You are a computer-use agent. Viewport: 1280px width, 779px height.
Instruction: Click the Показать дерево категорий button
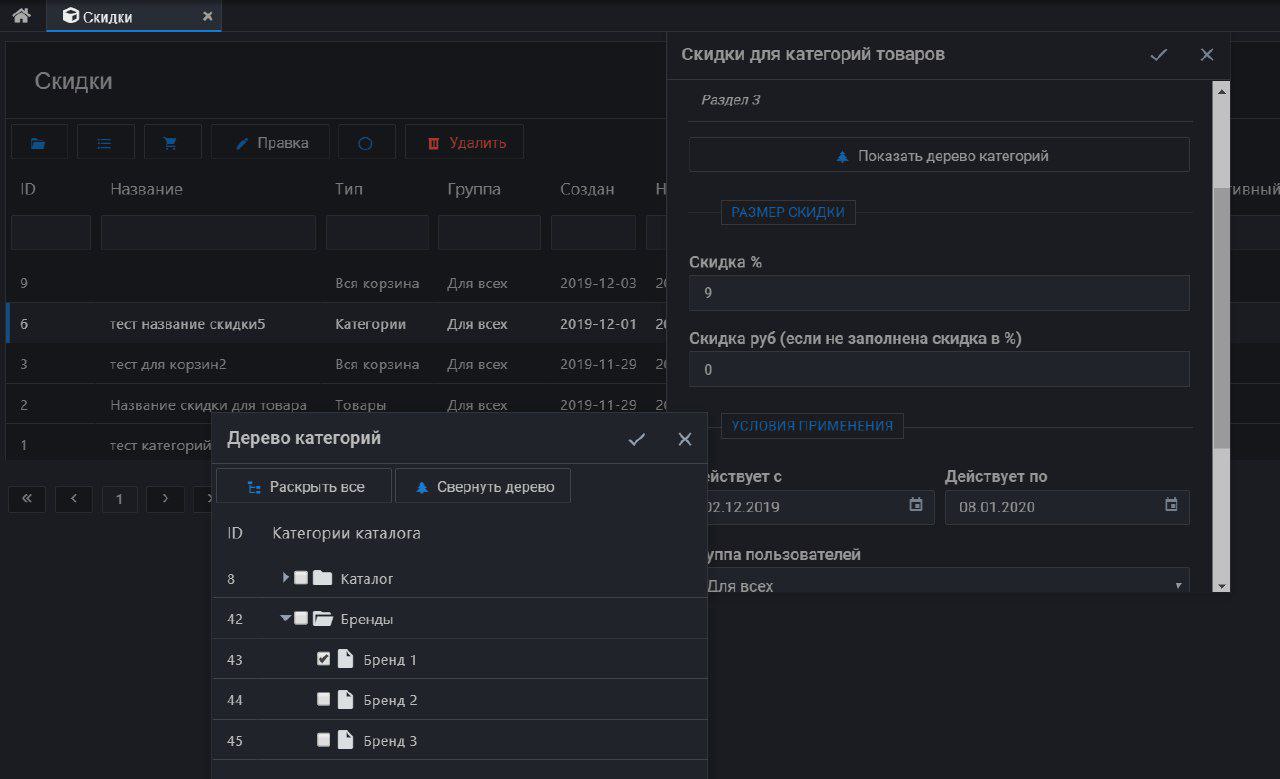[939, 155]
